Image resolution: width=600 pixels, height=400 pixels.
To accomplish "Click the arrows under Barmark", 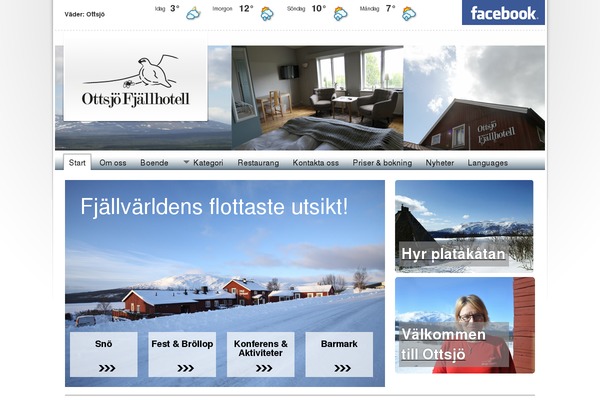I will pos(342,368).
